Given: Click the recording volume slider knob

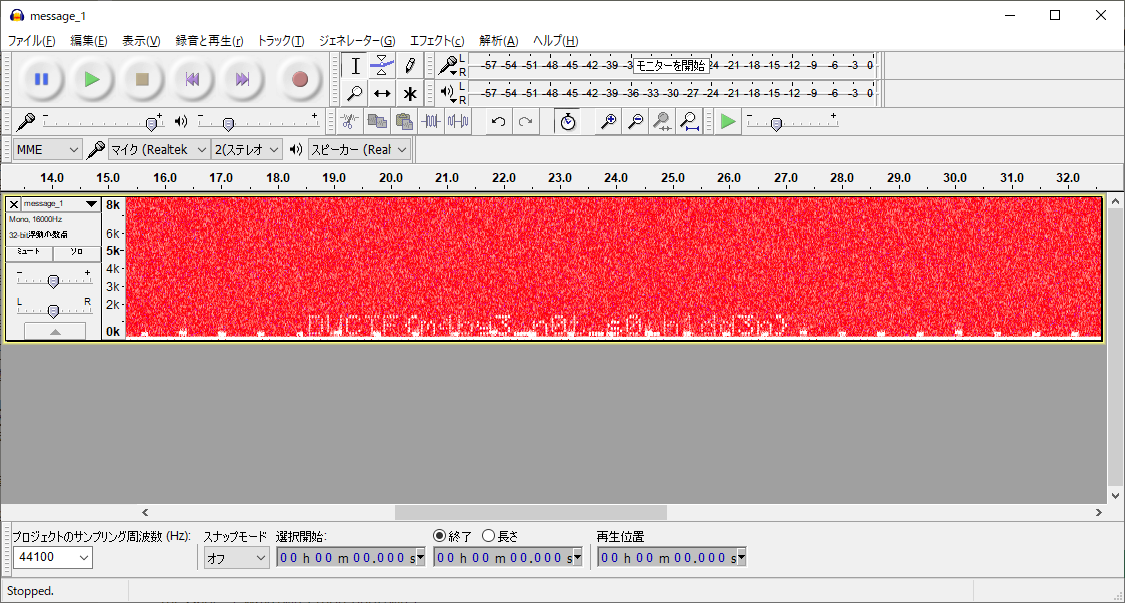Looking at the screenshot, I should click(151, 124).
